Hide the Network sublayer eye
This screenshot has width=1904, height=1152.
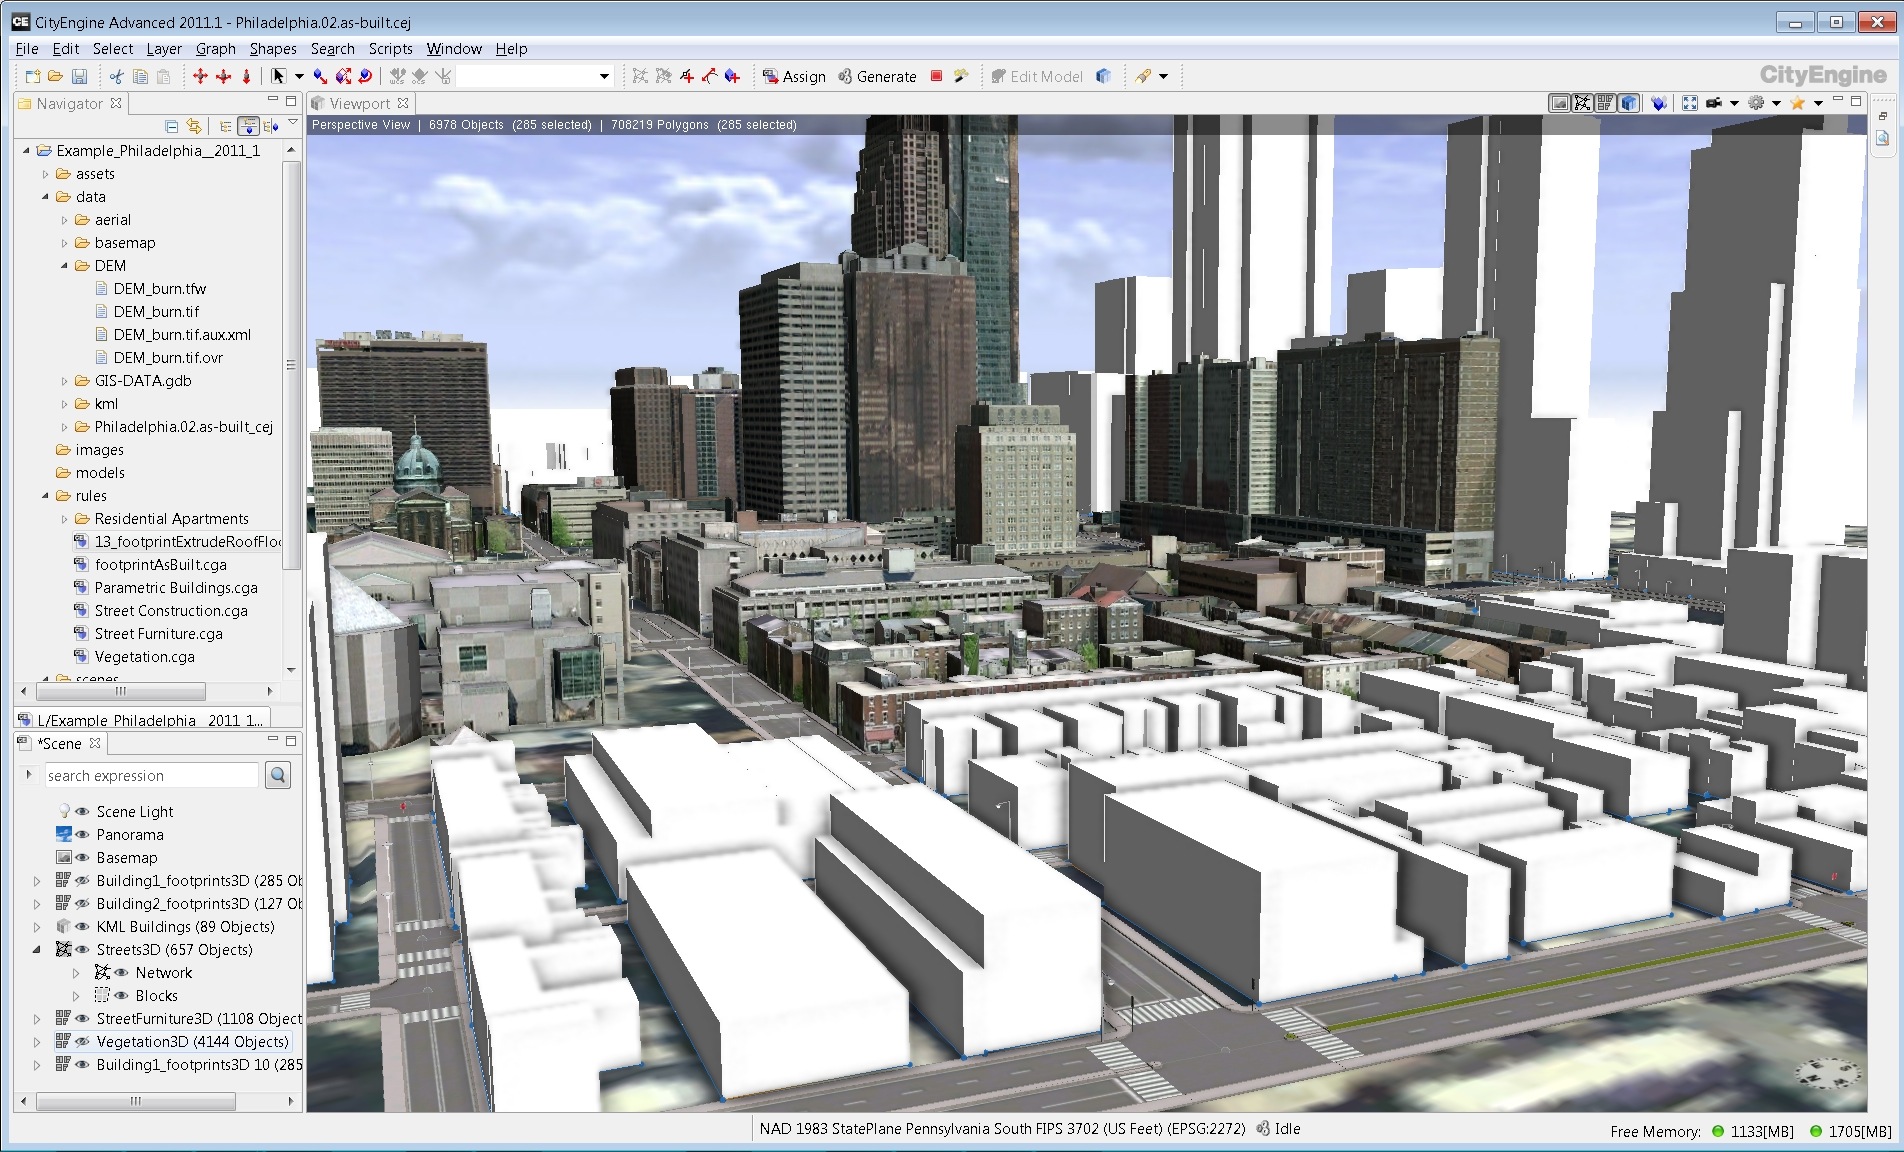point(122,973)
